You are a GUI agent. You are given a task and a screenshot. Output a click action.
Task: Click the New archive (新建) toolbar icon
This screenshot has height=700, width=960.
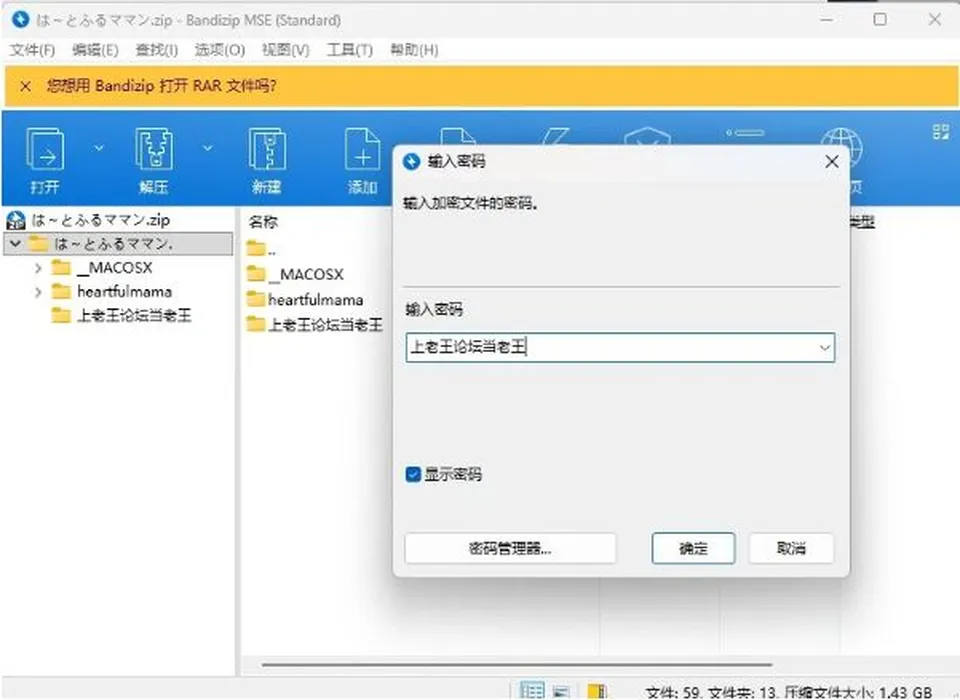tap(267, 149)
